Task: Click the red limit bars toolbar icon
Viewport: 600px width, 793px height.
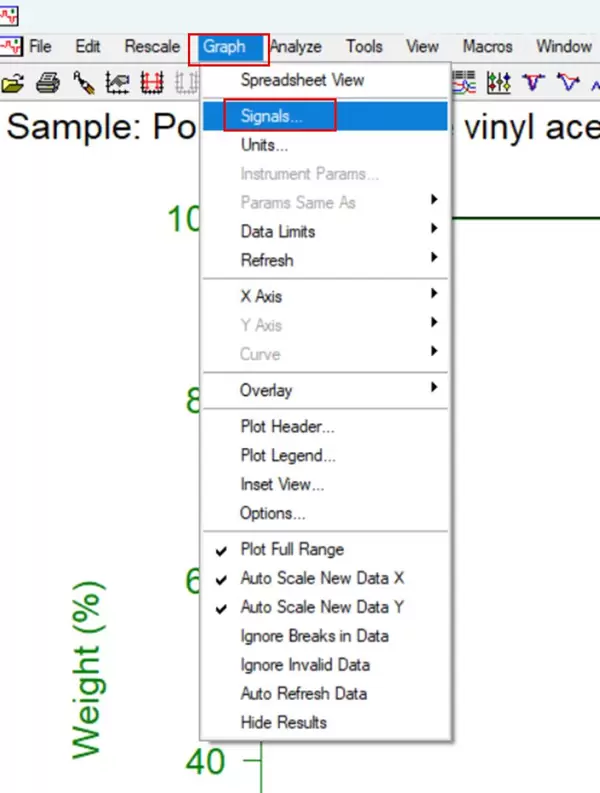Action: 152,82
